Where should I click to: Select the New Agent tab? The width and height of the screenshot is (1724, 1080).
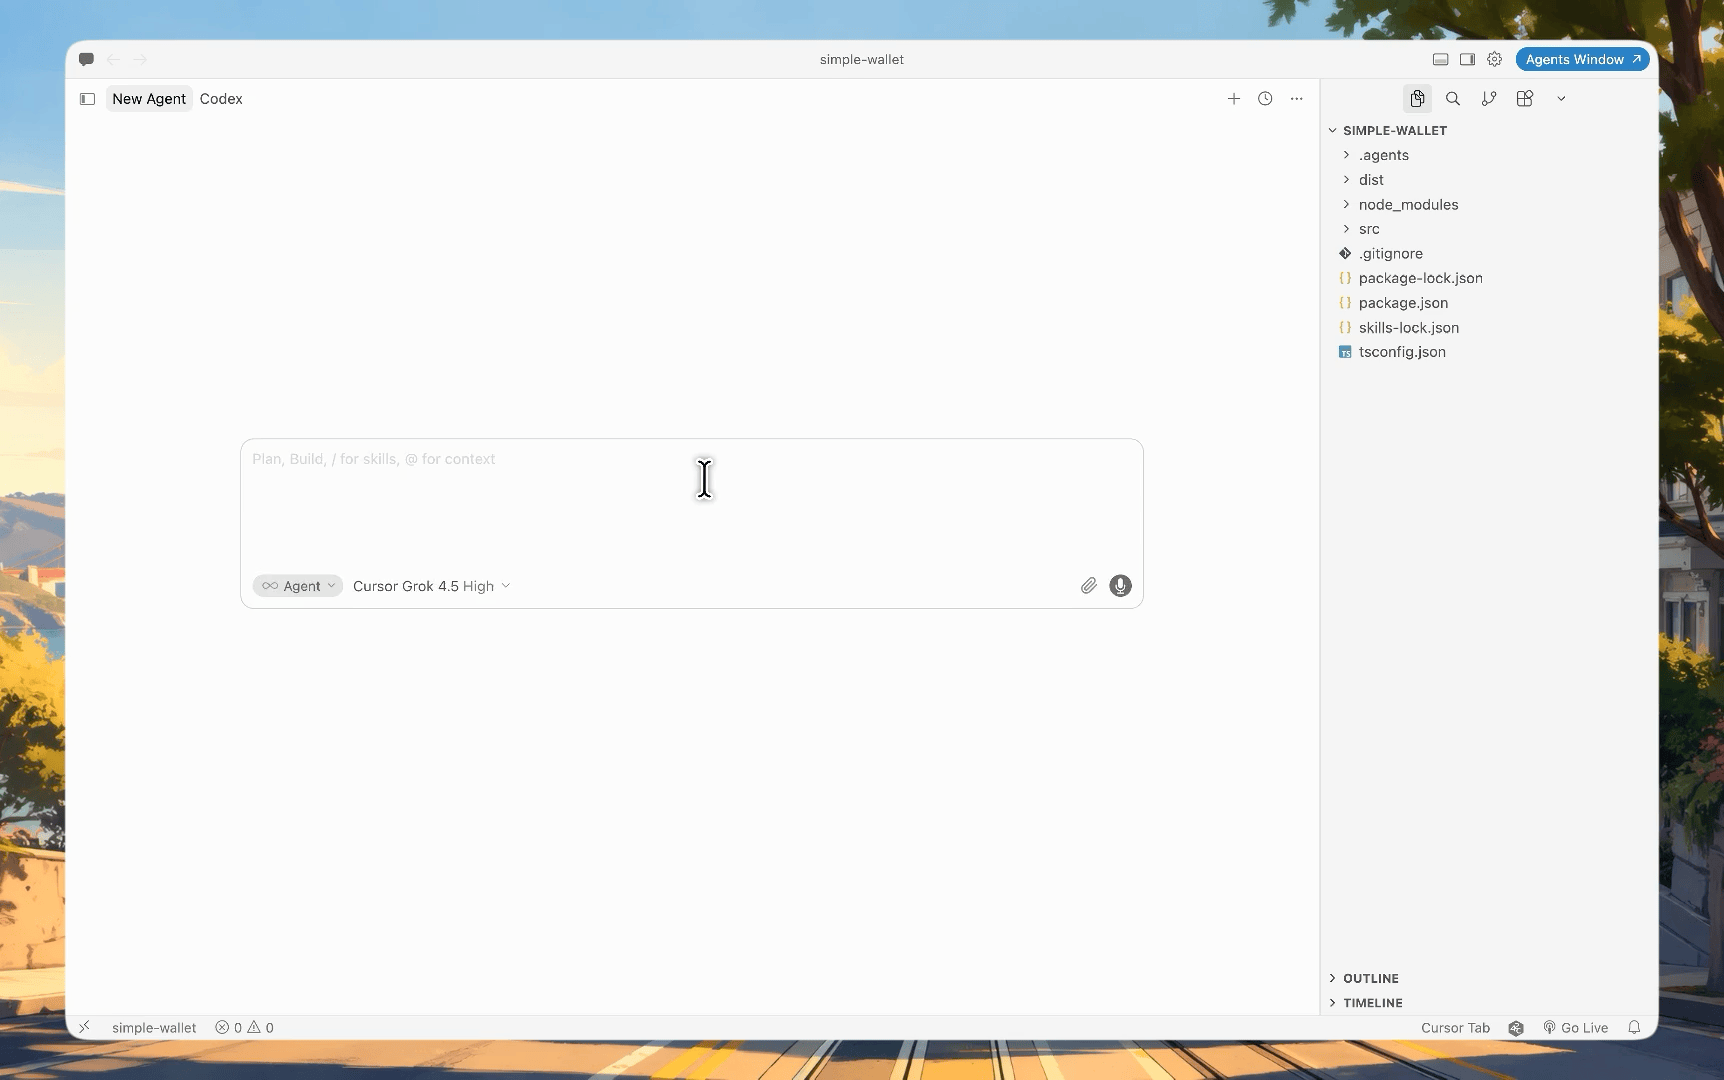[149, 99]
